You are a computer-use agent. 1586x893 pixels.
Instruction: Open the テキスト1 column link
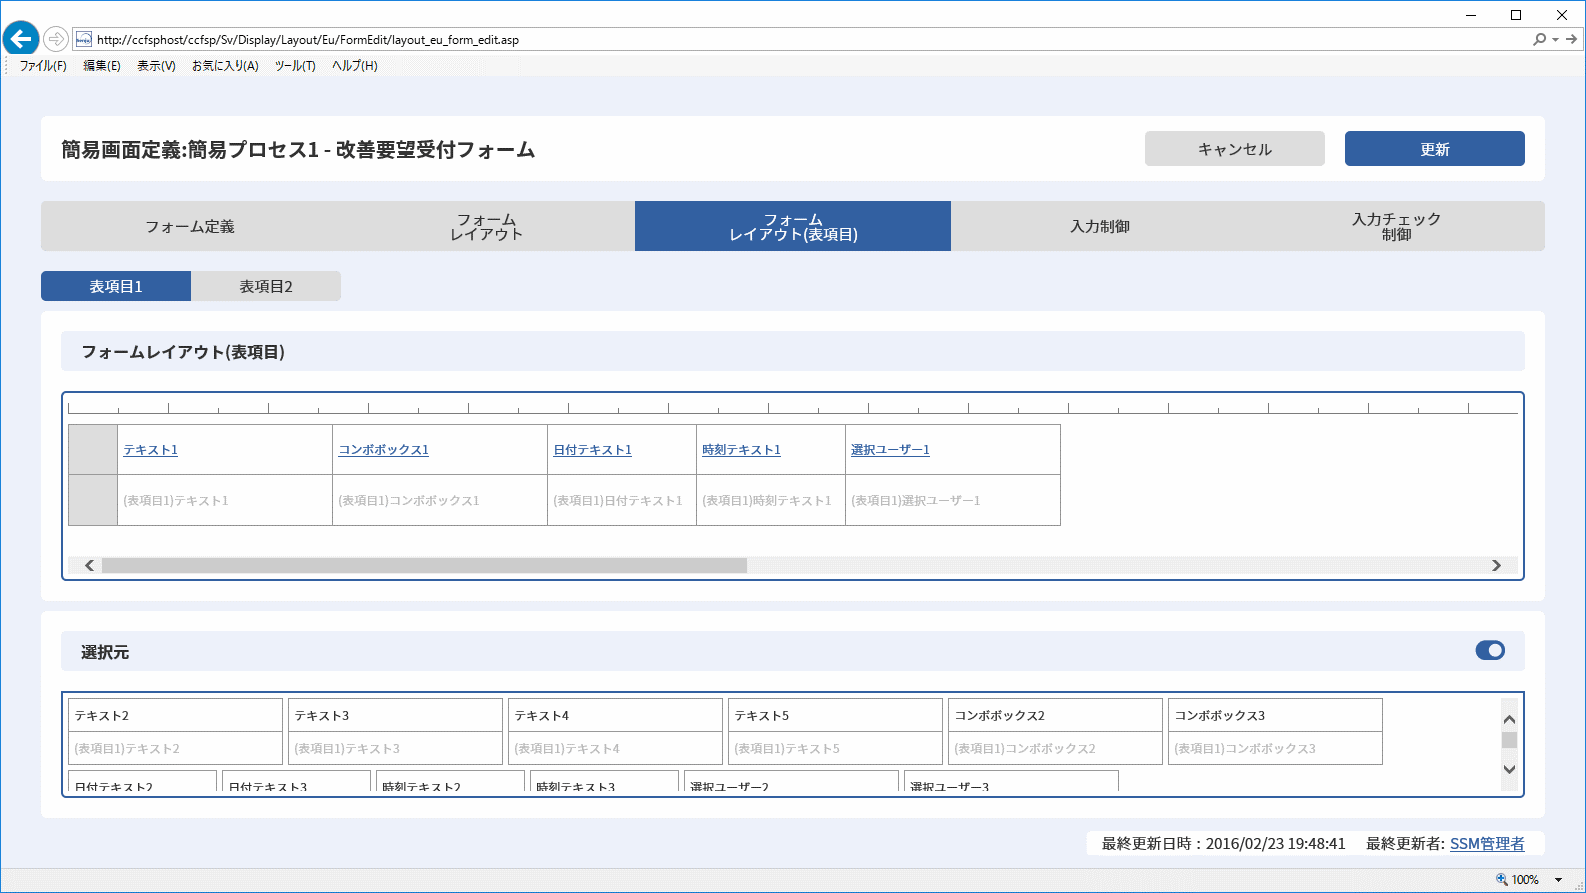pos(151,450)
